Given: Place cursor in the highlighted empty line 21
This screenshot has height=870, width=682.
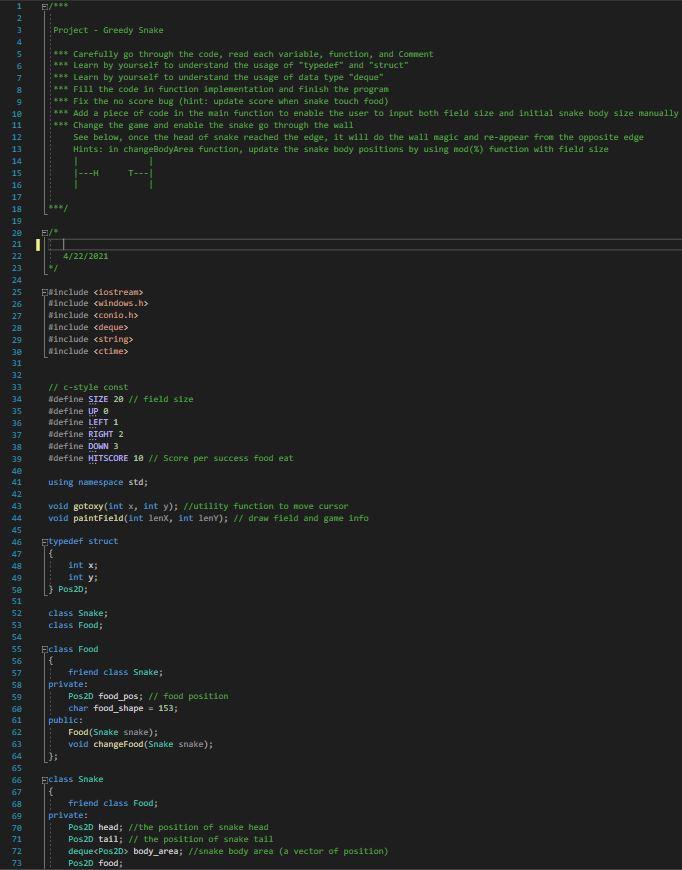Looking at the screenshot, I should coord(366,245).
